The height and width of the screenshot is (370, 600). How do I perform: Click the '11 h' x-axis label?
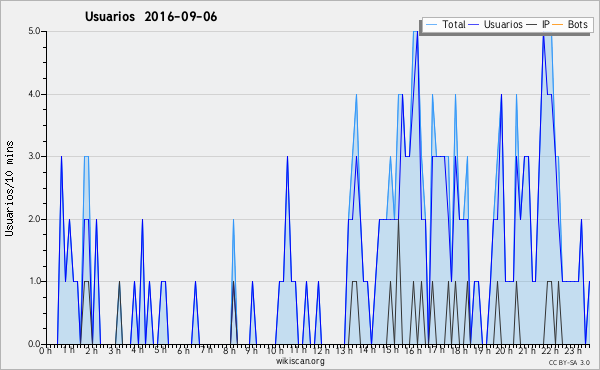298,350
